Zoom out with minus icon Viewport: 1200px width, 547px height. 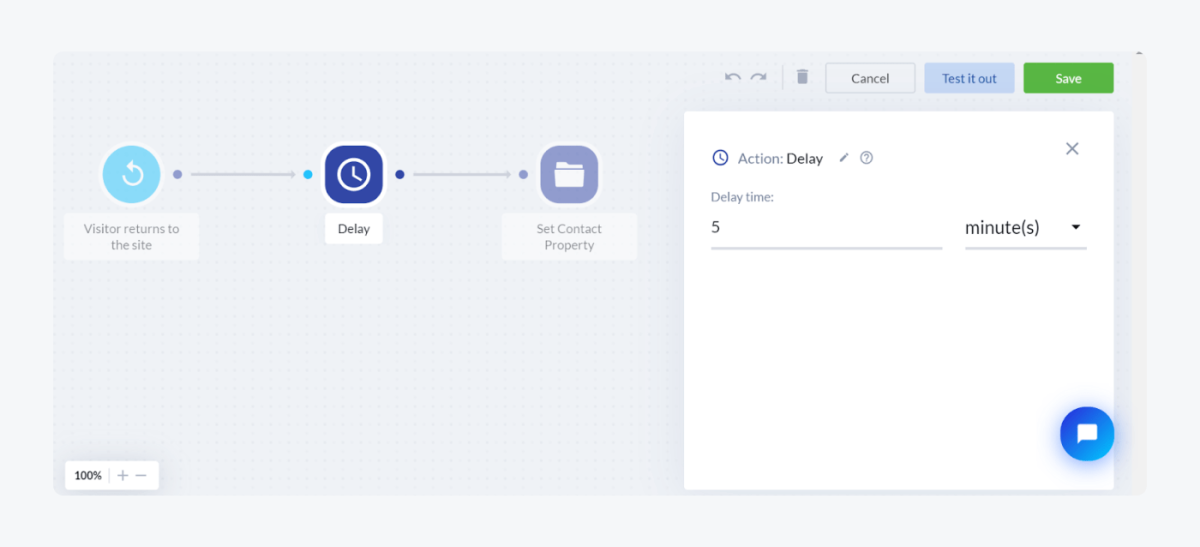click(x=141, y=475)
